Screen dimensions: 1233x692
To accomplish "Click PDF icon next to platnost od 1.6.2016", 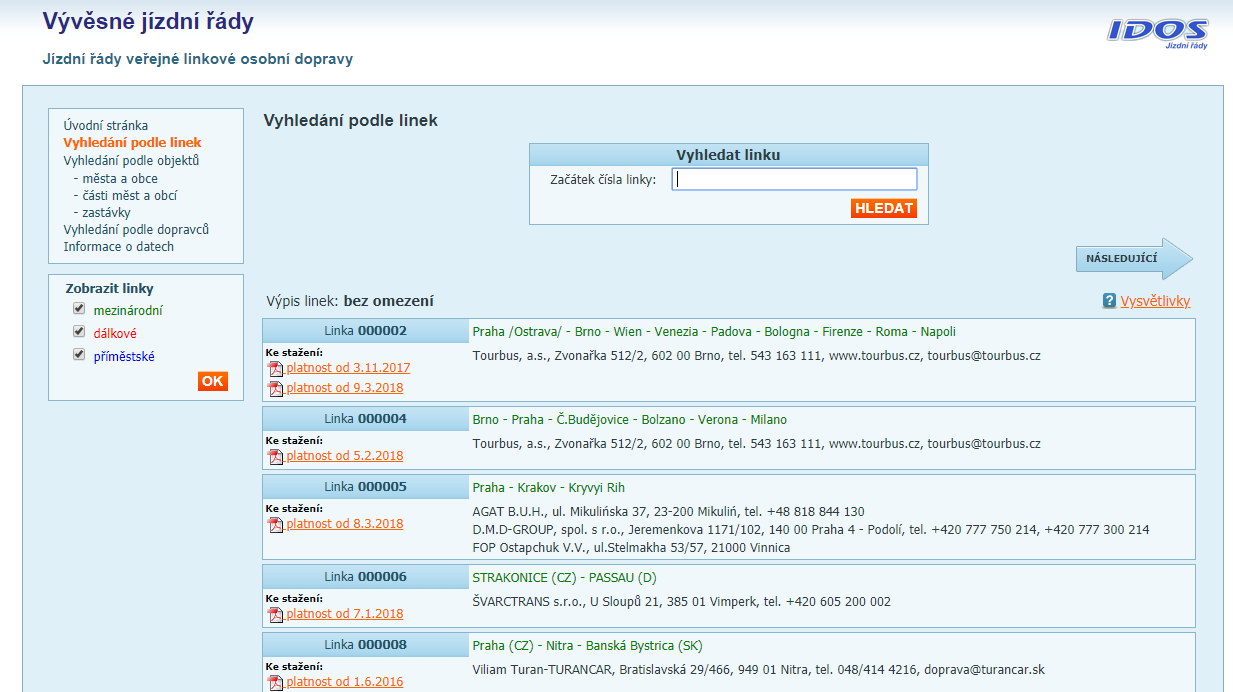I will click(x=276, y=682).
